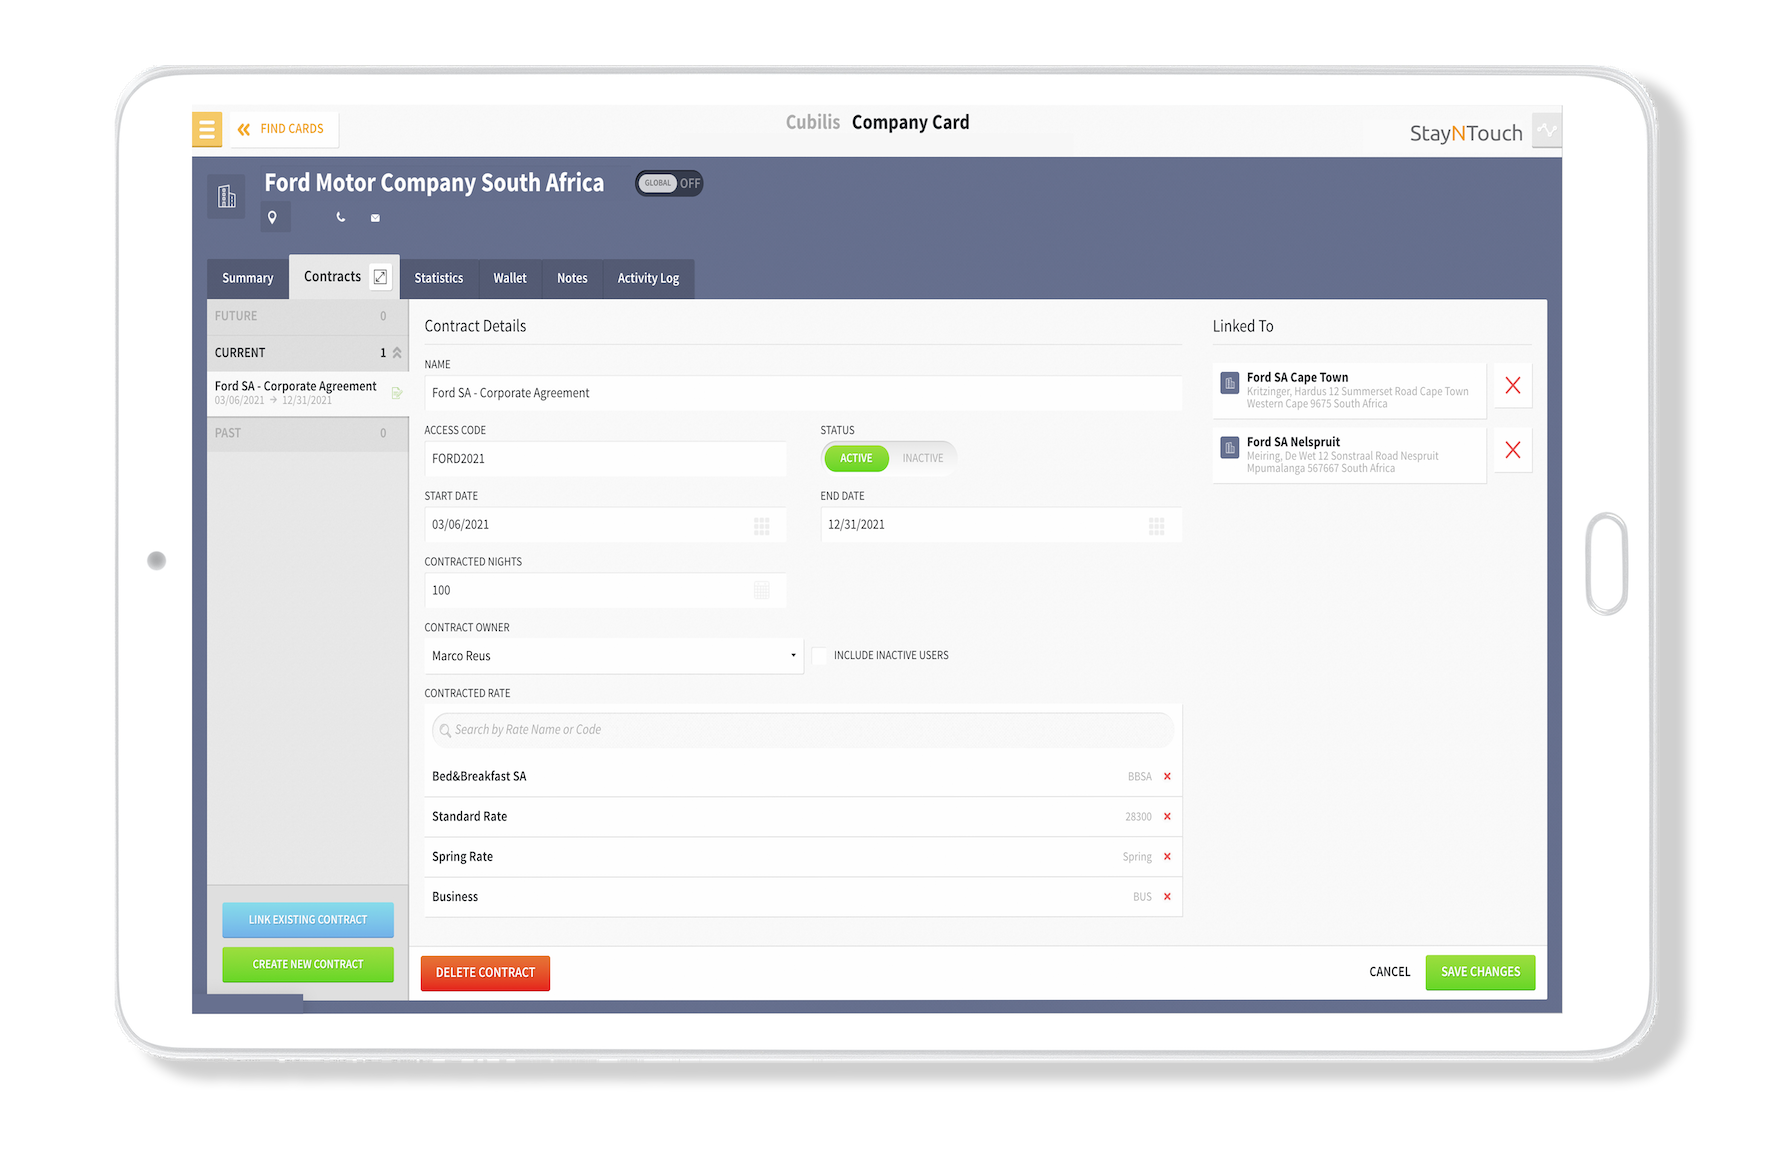Open the hamburger menu icon

[207, 129]
